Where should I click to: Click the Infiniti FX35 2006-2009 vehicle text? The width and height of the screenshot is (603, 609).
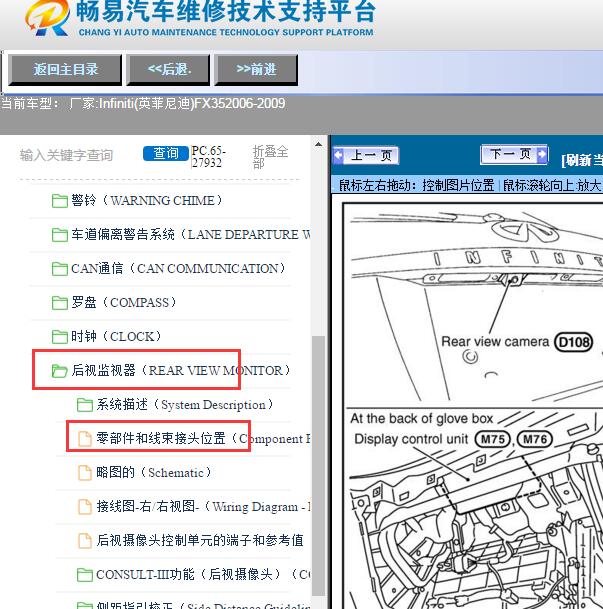[x=177, y=104]
